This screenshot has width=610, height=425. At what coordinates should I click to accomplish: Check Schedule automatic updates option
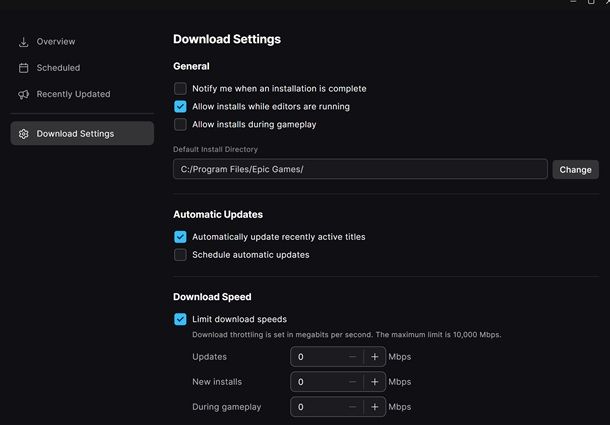[x=180, y=255]
